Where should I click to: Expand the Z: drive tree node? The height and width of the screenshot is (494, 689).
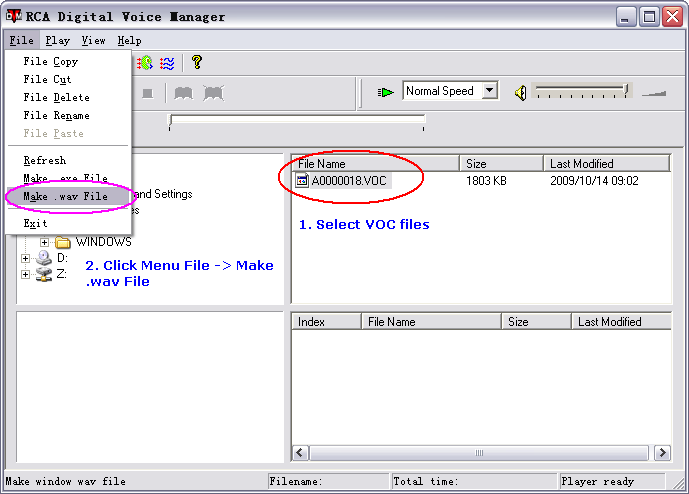25,274
